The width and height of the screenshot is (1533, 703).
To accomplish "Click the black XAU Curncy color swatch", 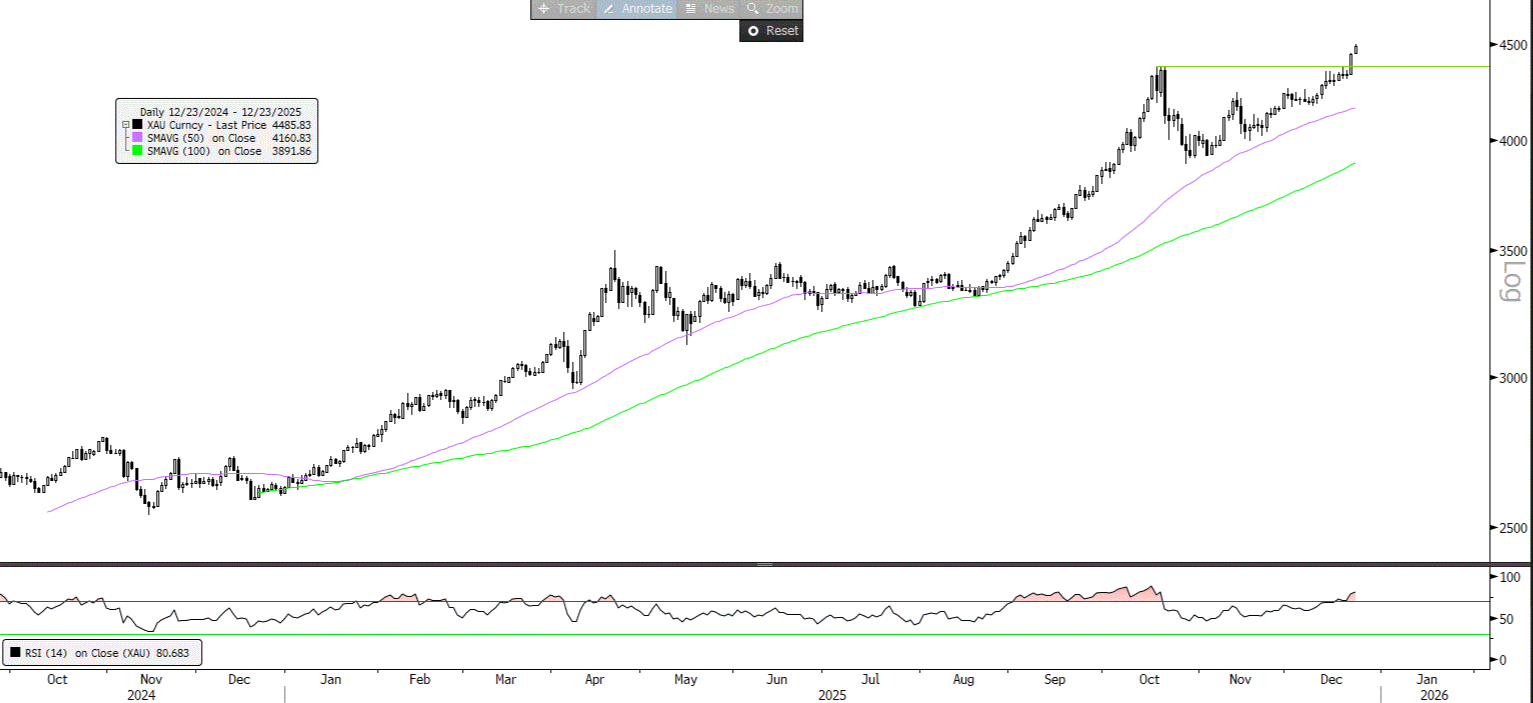I will (137, 125).
